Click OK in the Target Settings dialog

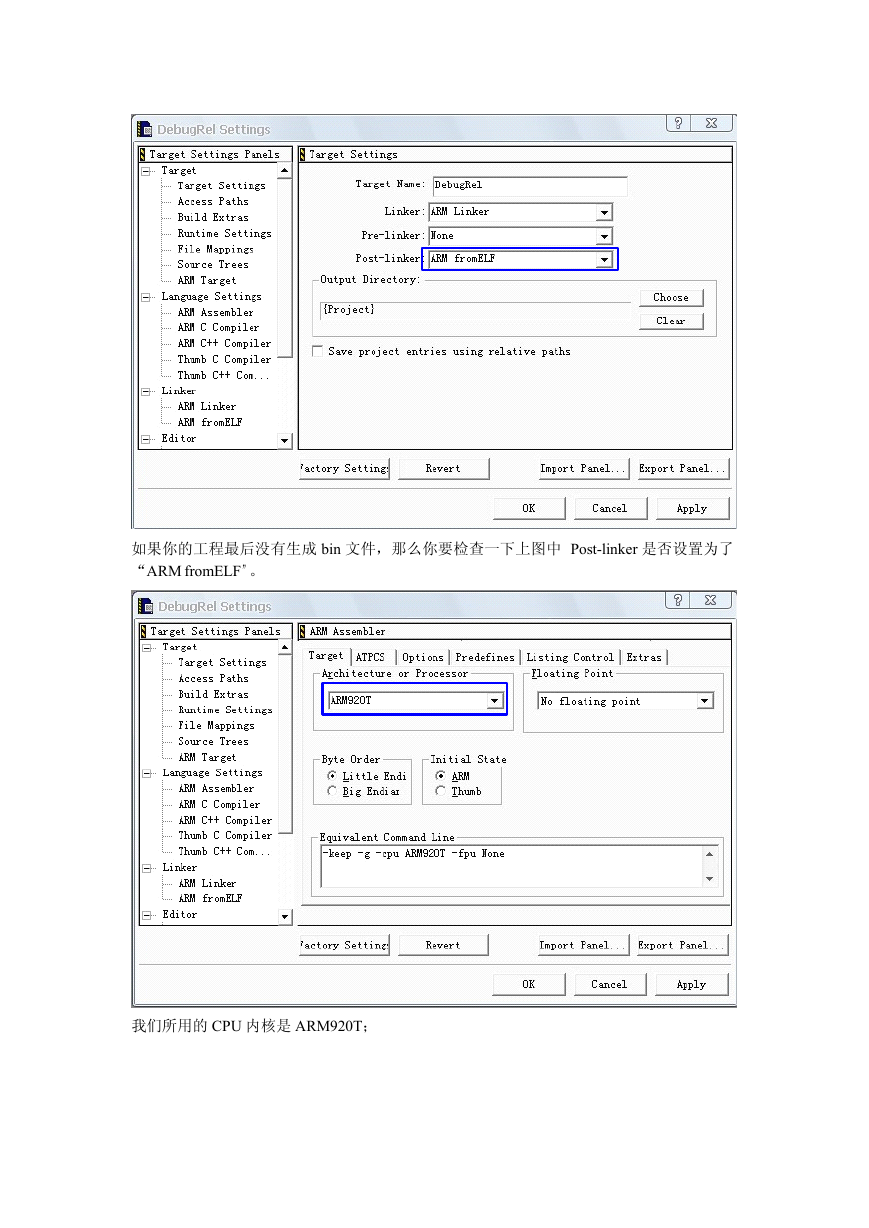click(x=529, y=508)
